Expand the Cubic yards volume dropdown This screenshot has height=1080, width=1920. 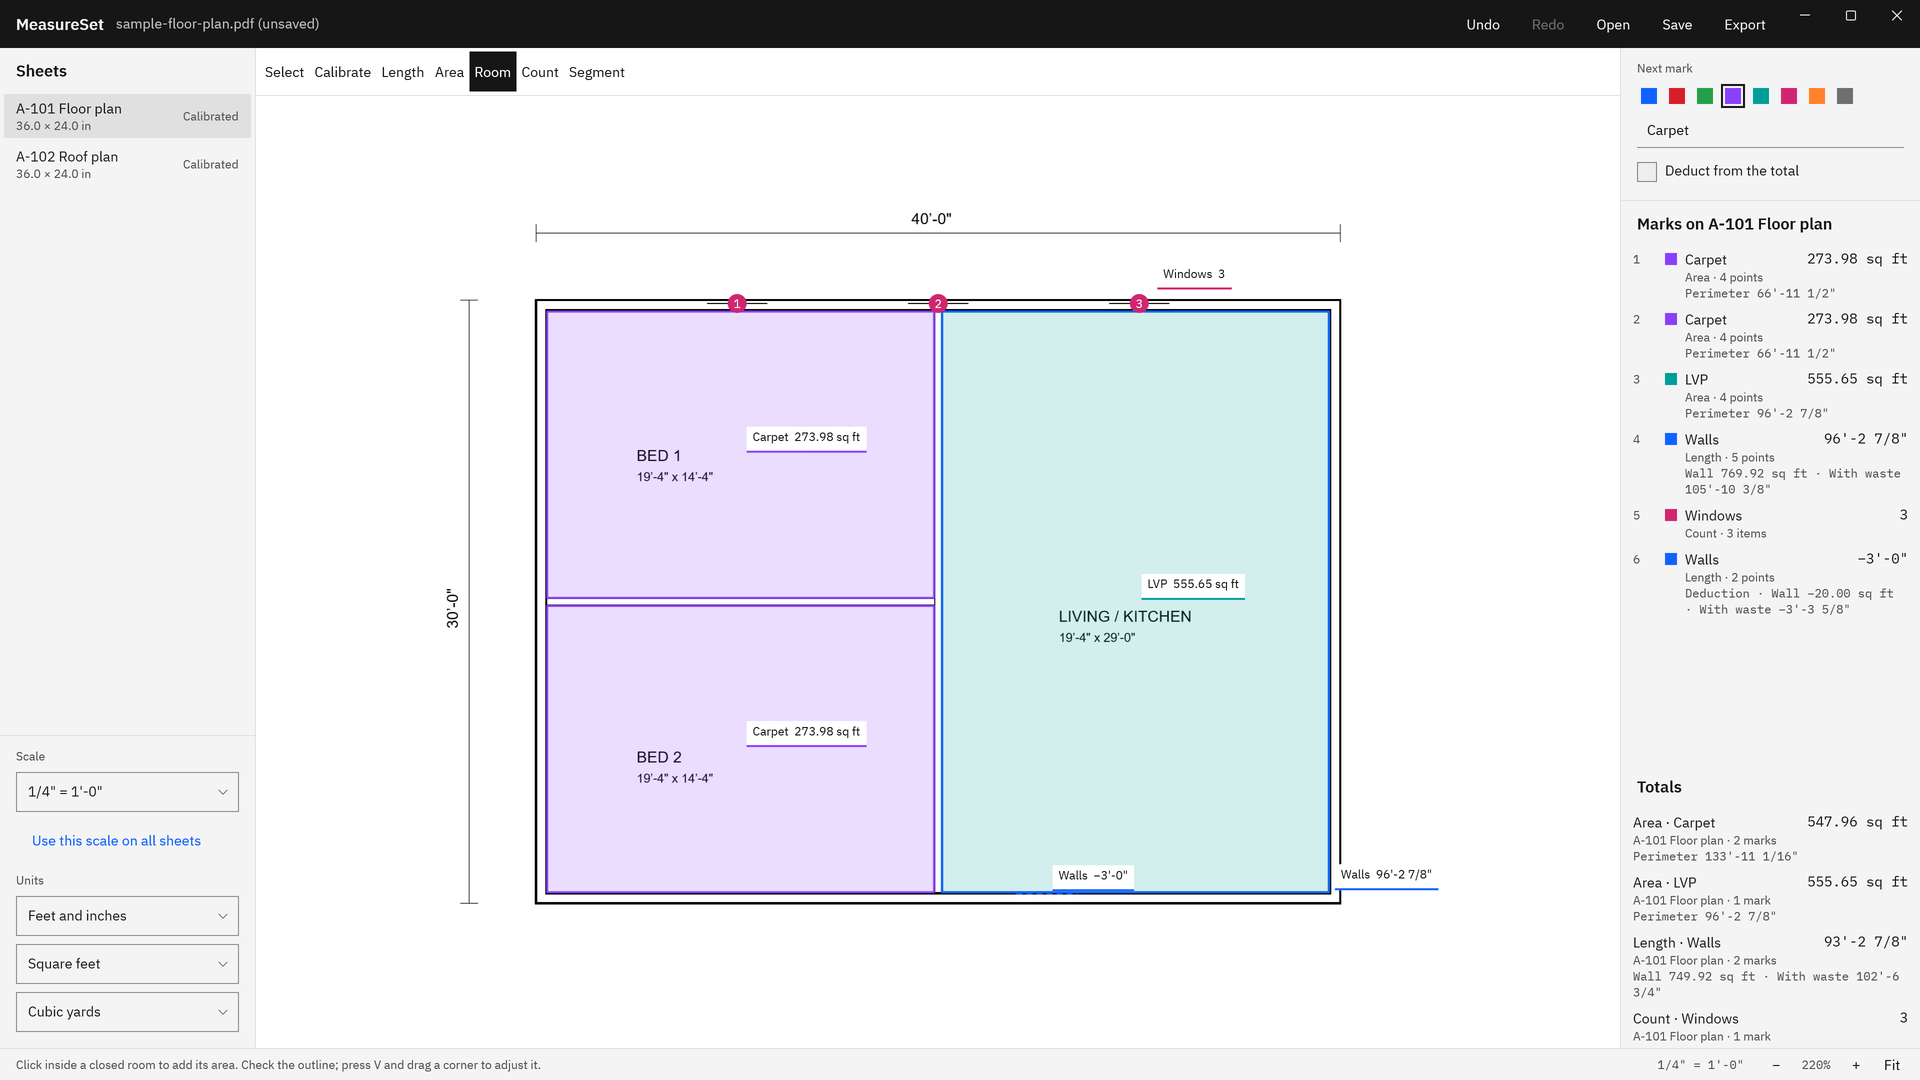(127, 1012)
